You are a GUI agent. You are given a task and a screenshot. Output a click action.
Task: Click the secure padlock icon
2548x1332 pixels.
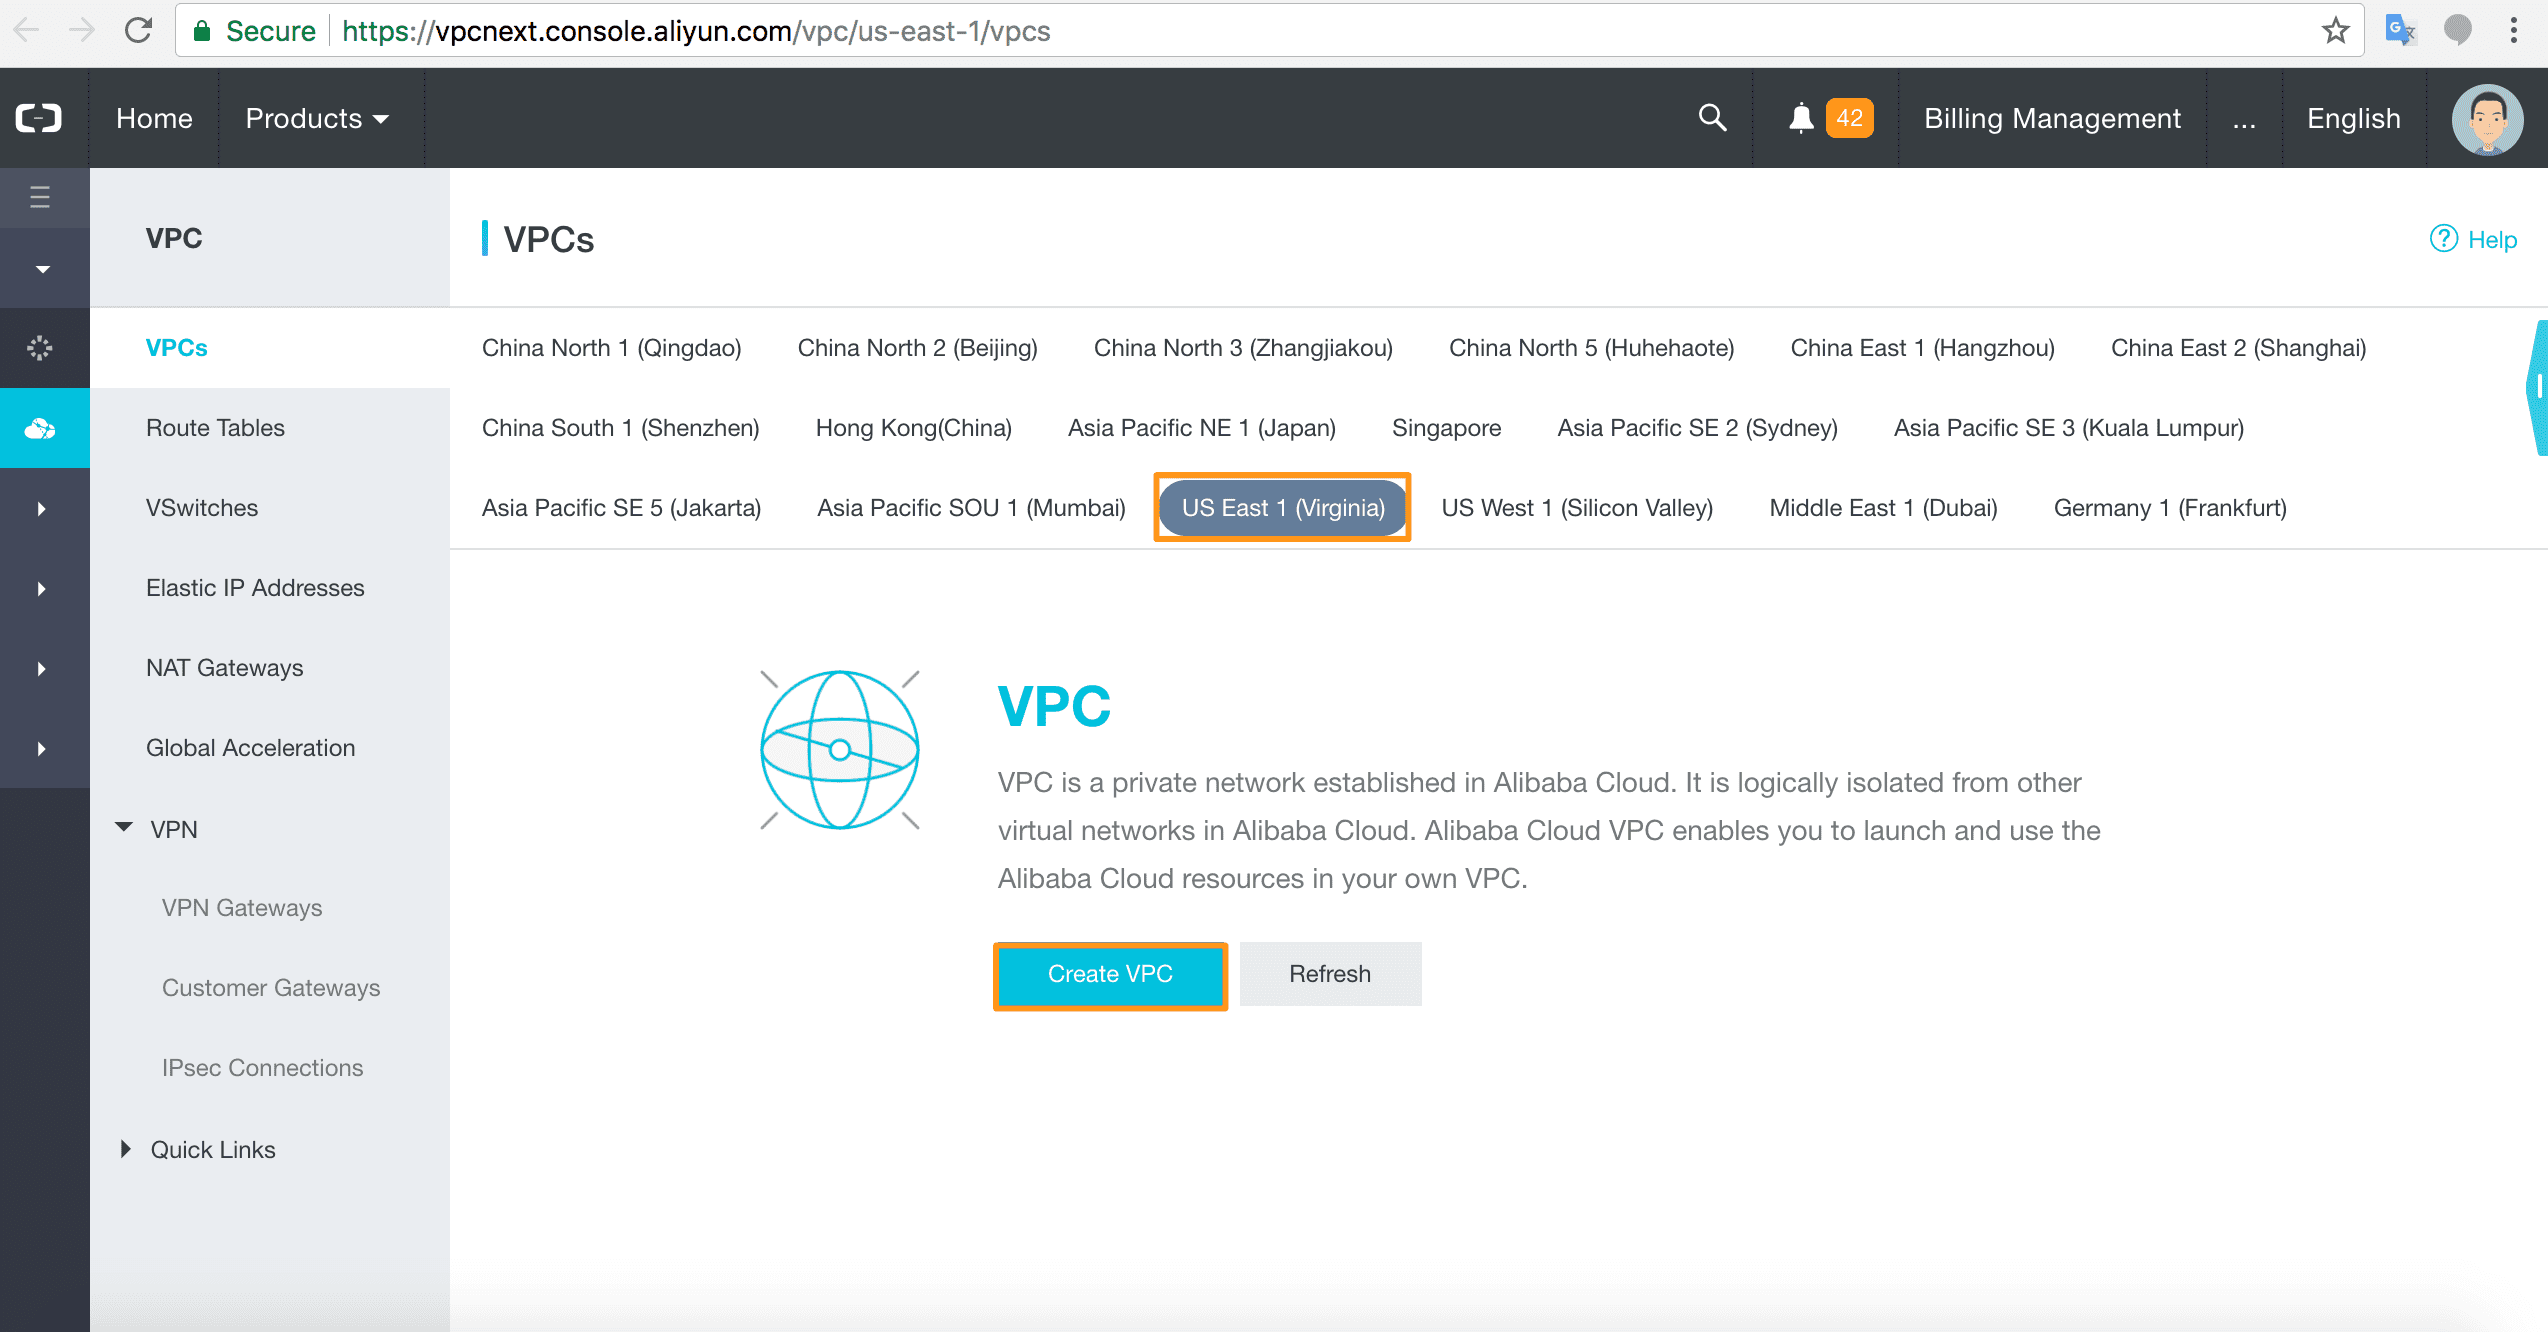coord(202,31)
